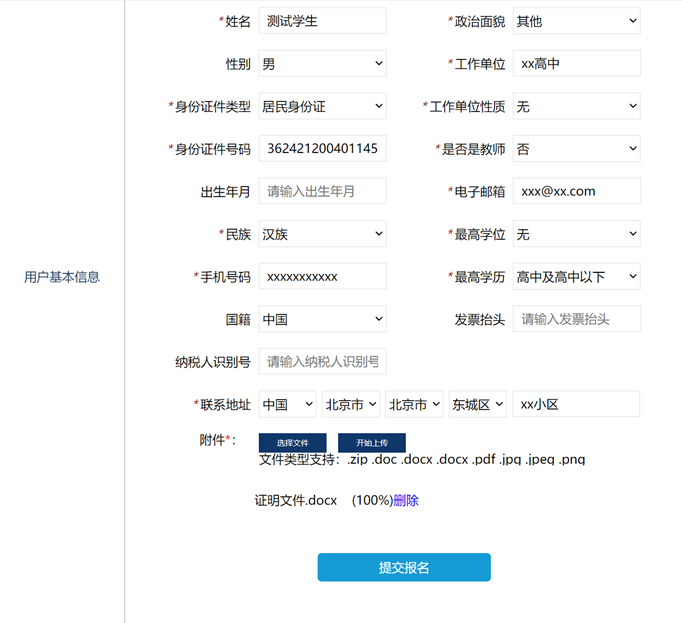Screen dimensions: 682x623
Task: Click the 选择文件 choose file button
Action: pyautogui.click(x=292, y=442)
